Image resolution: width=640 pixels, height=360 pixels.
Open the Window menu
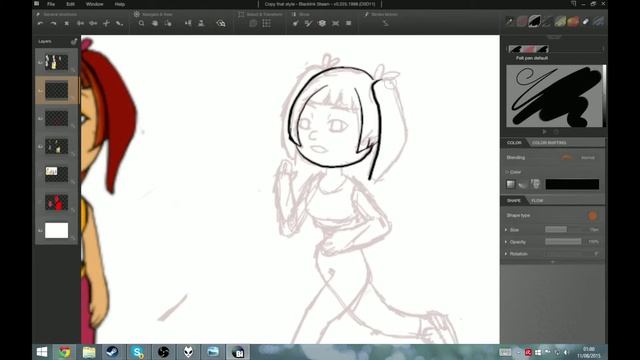94,4
